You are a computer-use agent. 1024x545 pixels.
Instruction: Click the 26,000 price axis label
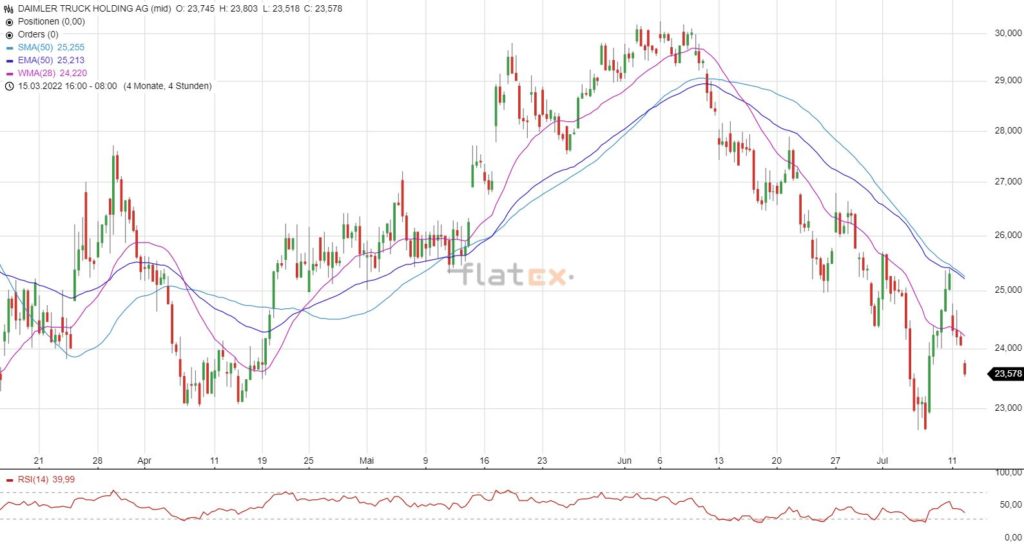point(1008,235)
